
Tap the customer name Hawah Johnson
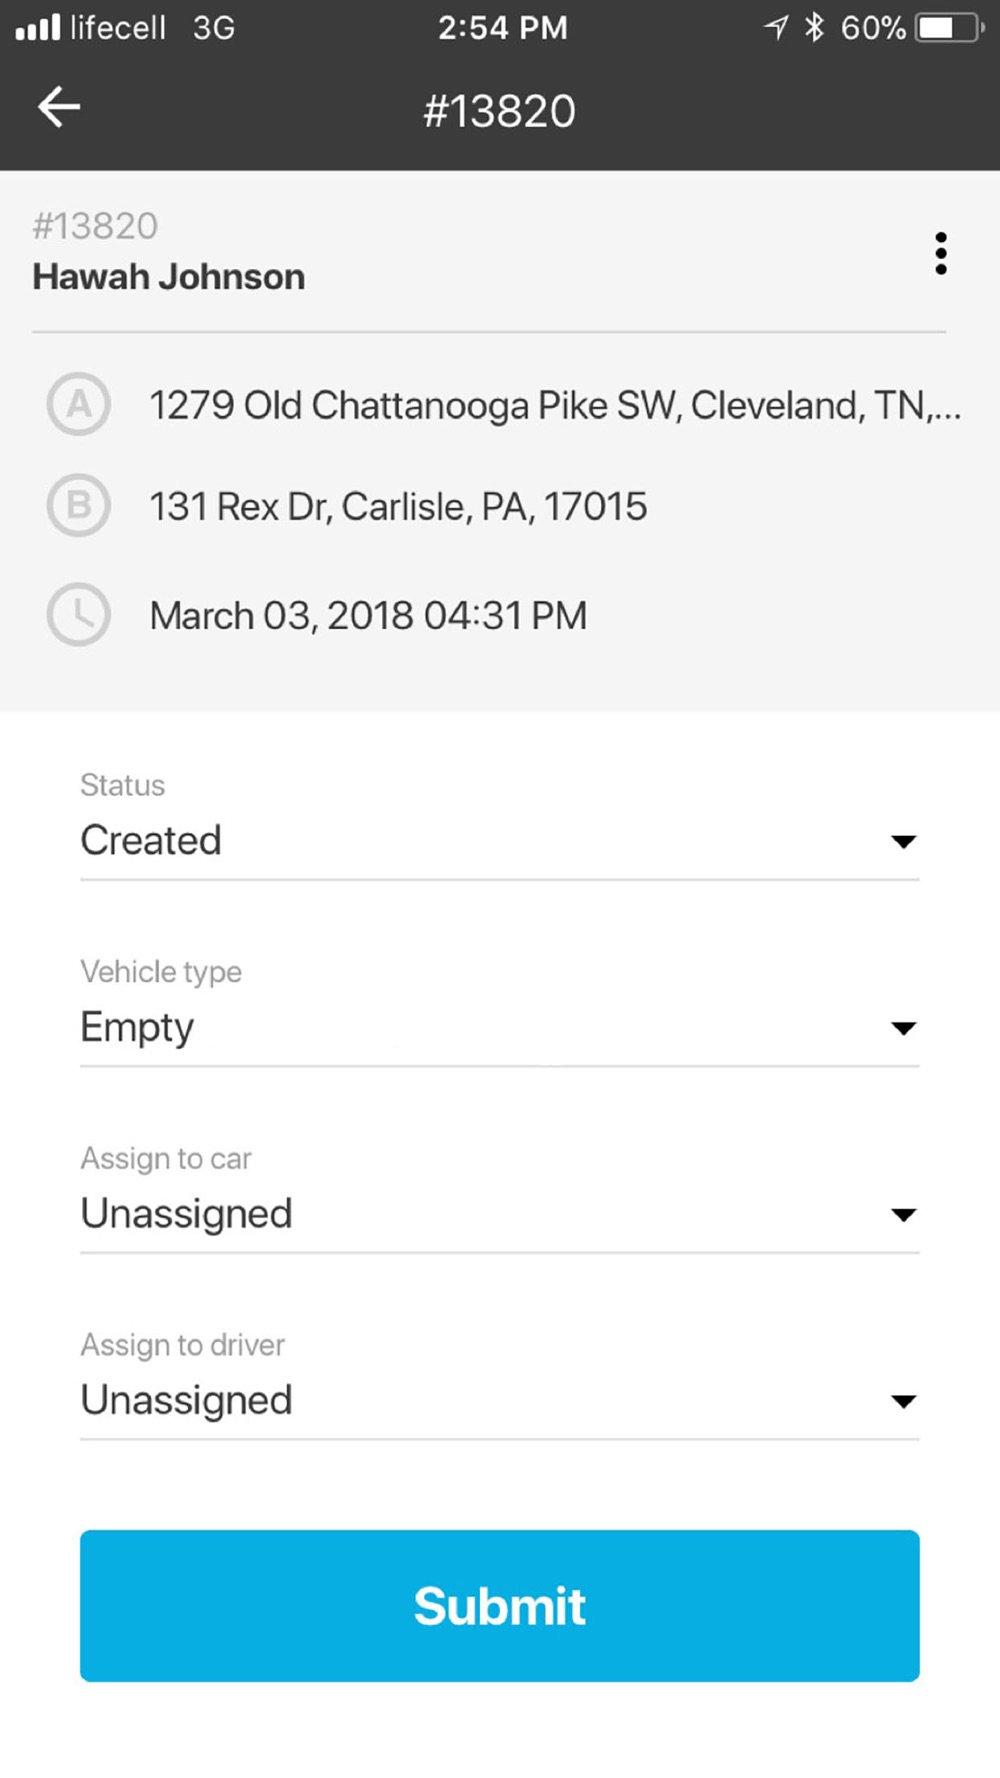169,277
